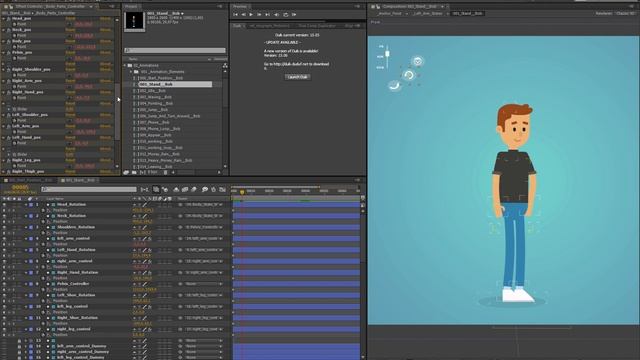Toggle Head_pos effect fx switch

pos(9,19)
